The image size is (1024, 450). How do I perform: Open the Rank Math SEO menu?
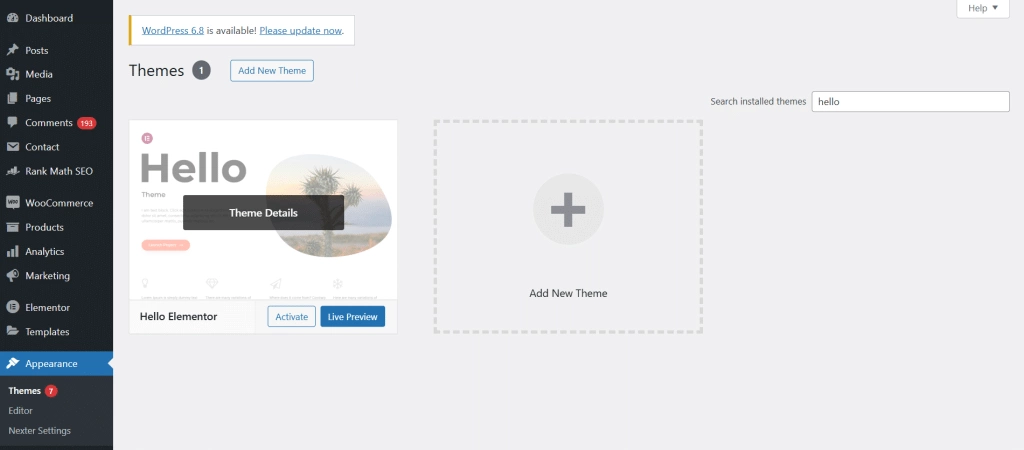pyautogui.click(x=58, y=171)
